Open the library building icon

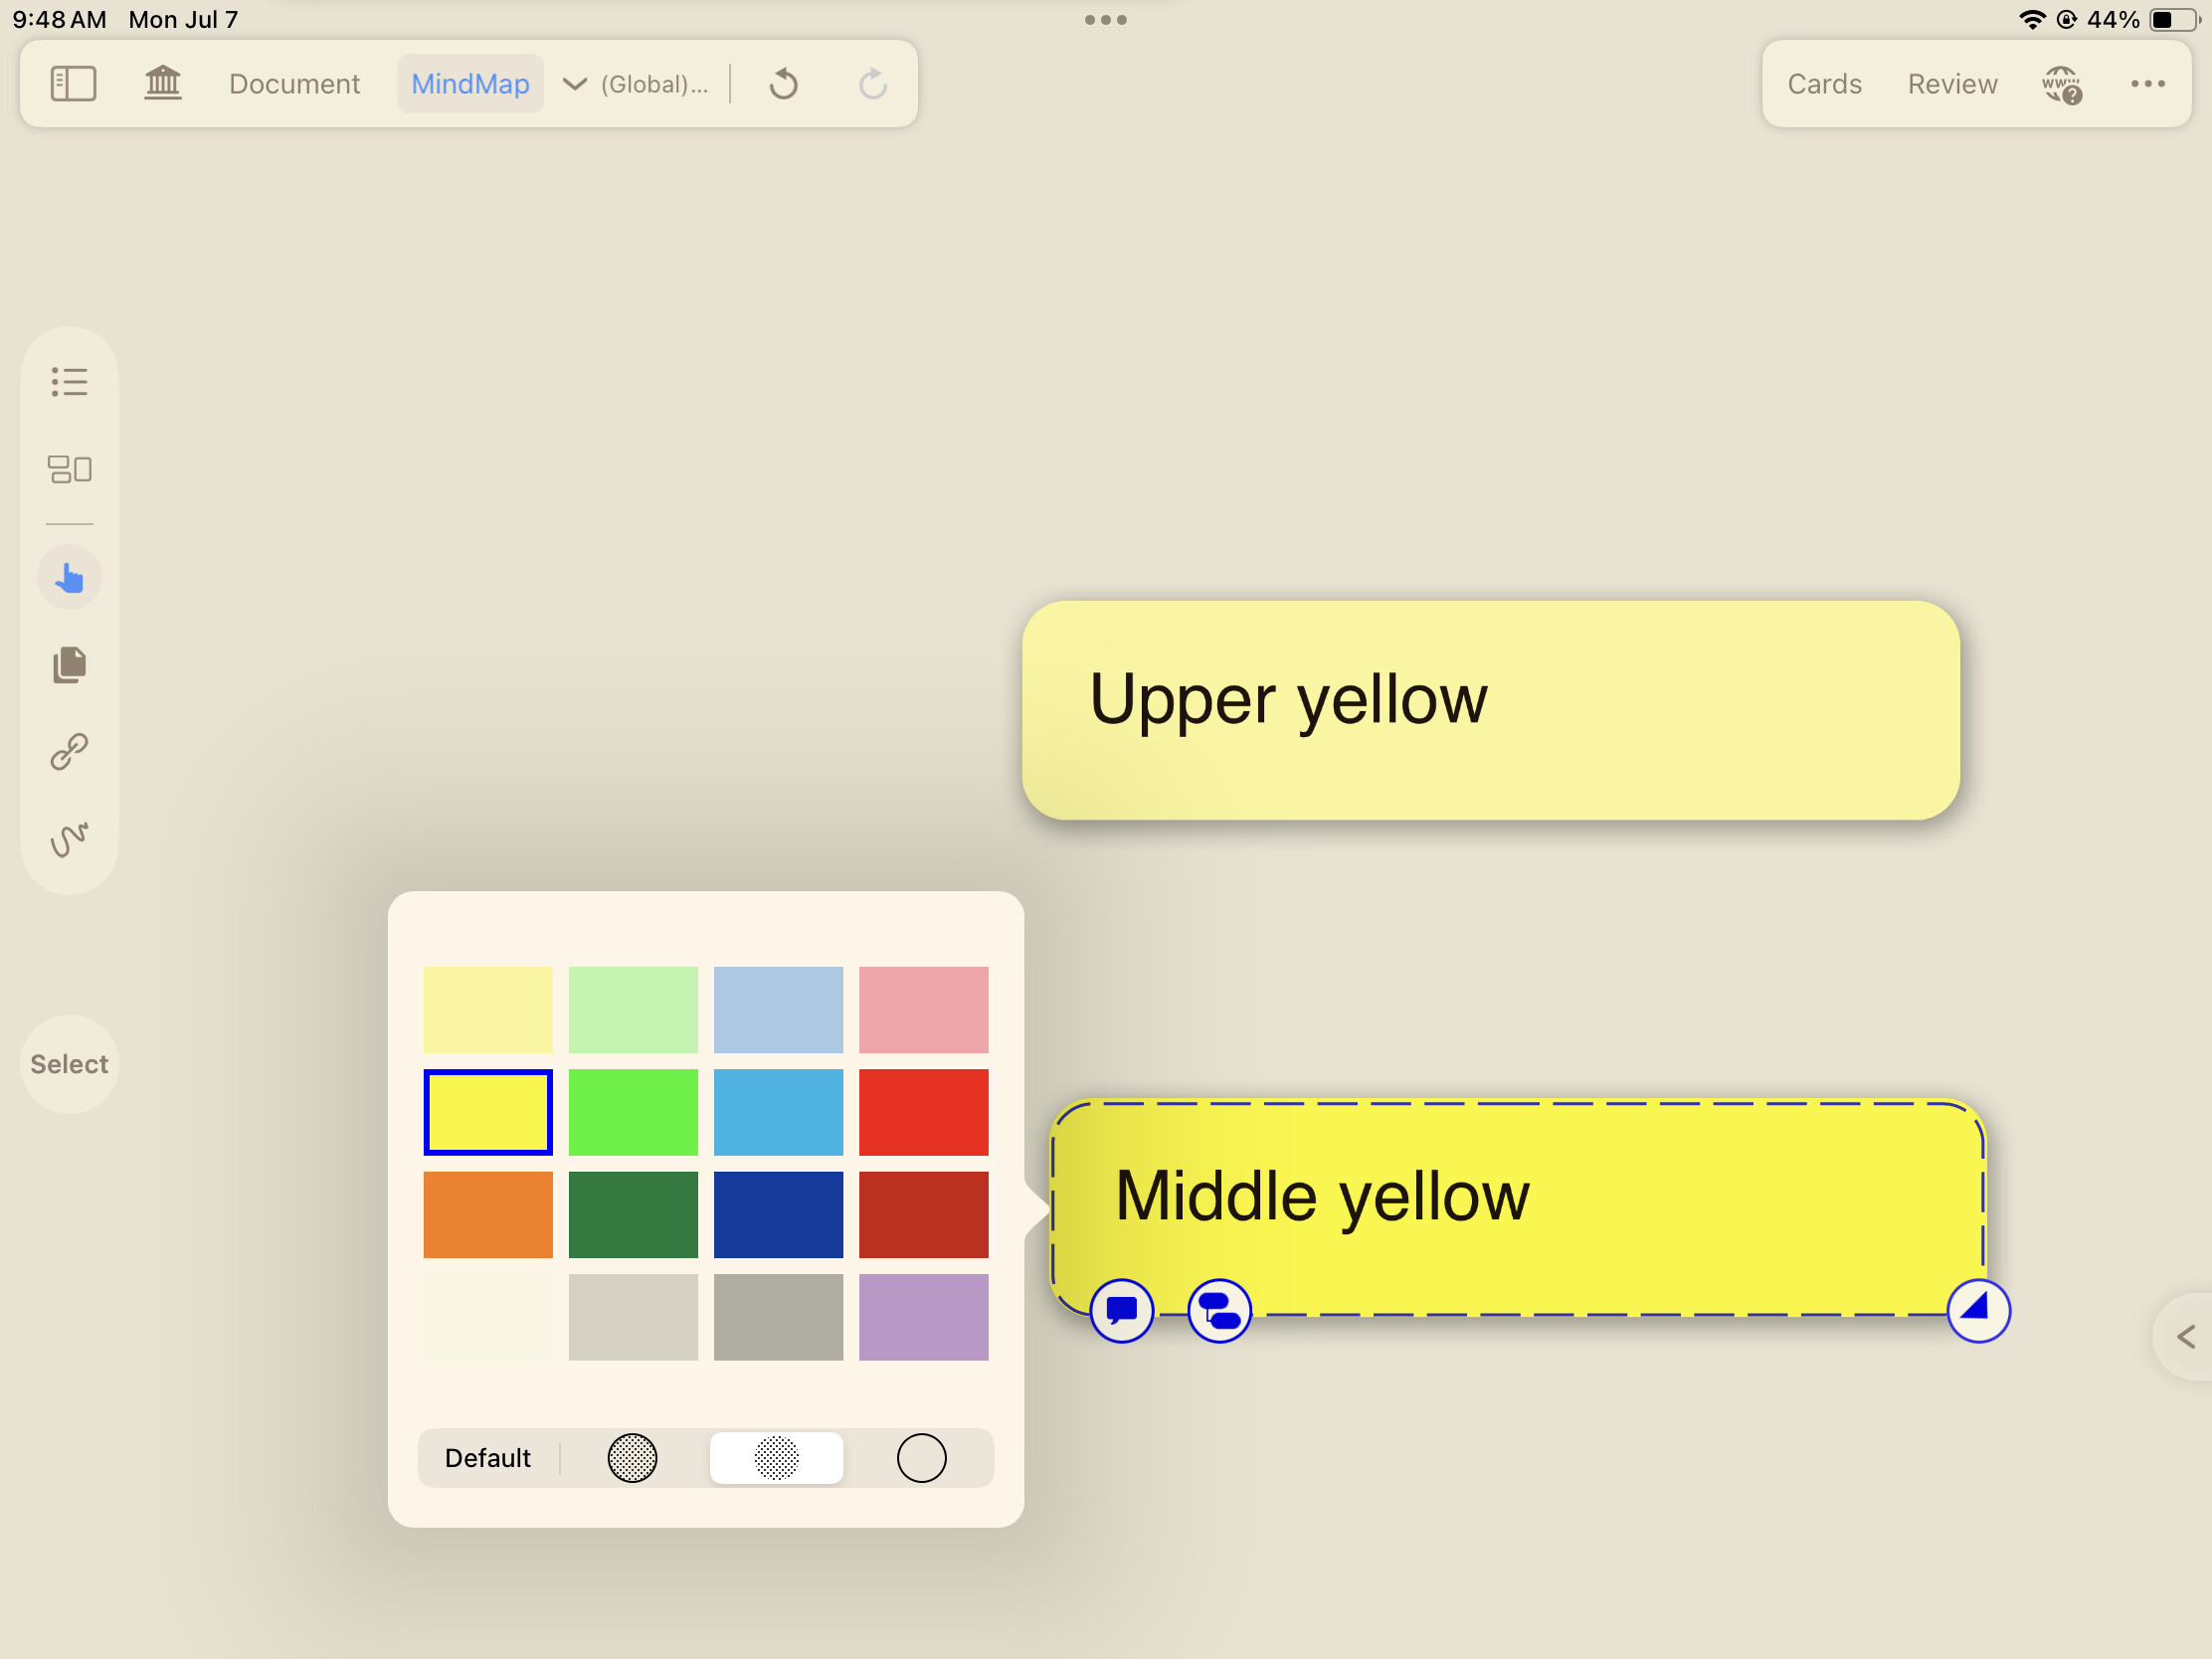(x=163, y=83)
